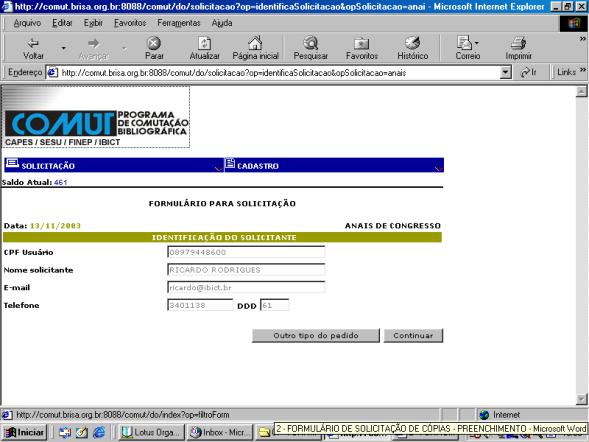Open the Favoritos toolbar icon
This screenshot has height=442, width=589.
tap(361, 44)
